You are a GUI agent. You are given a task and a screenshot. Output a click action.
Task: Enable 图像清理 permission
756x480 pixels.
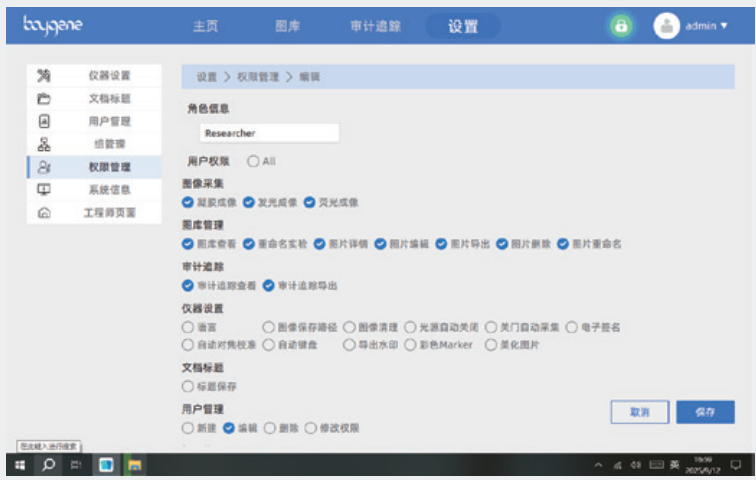pyautogui.click(x=349, y=328)
